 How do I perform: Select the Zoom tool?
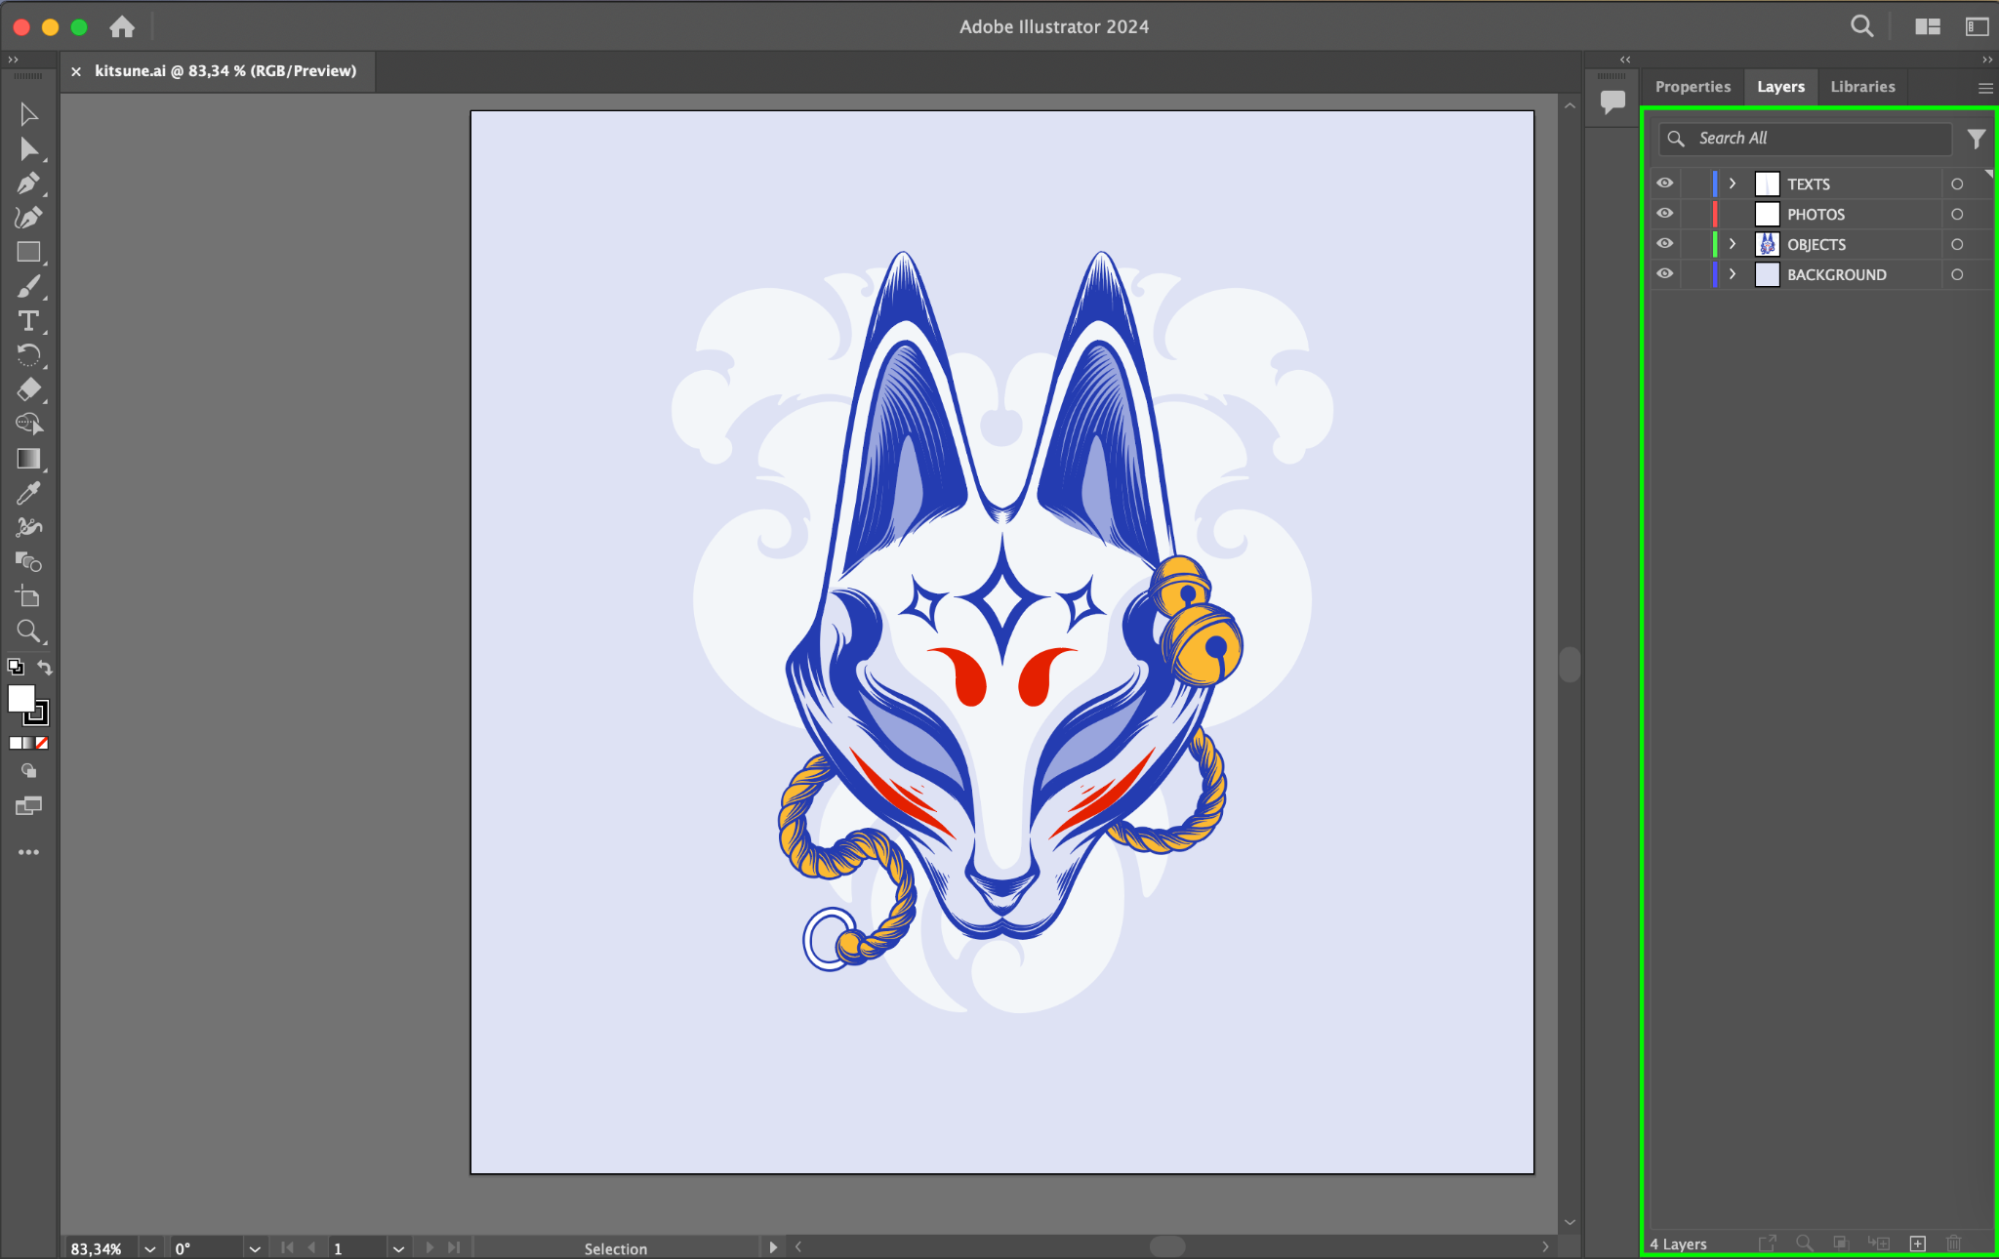(28, 631)
